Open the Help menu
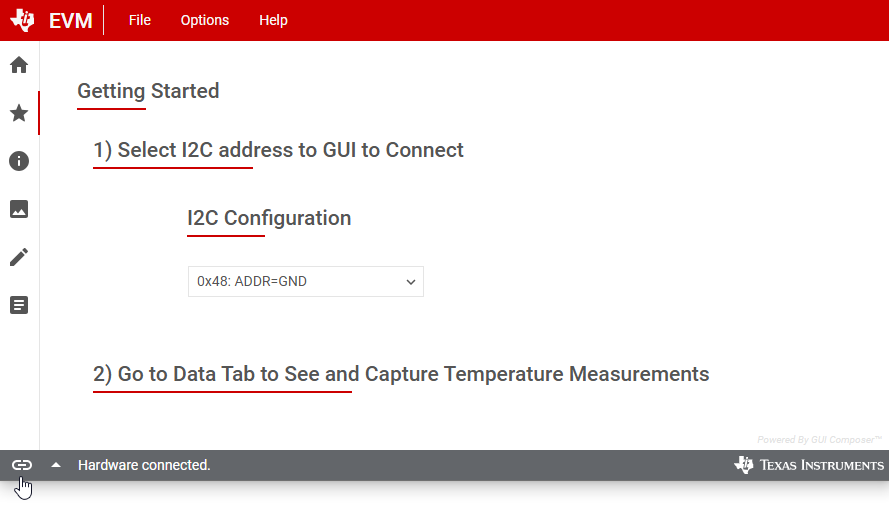Screen dimensions: 889x509 pos(273,20)
